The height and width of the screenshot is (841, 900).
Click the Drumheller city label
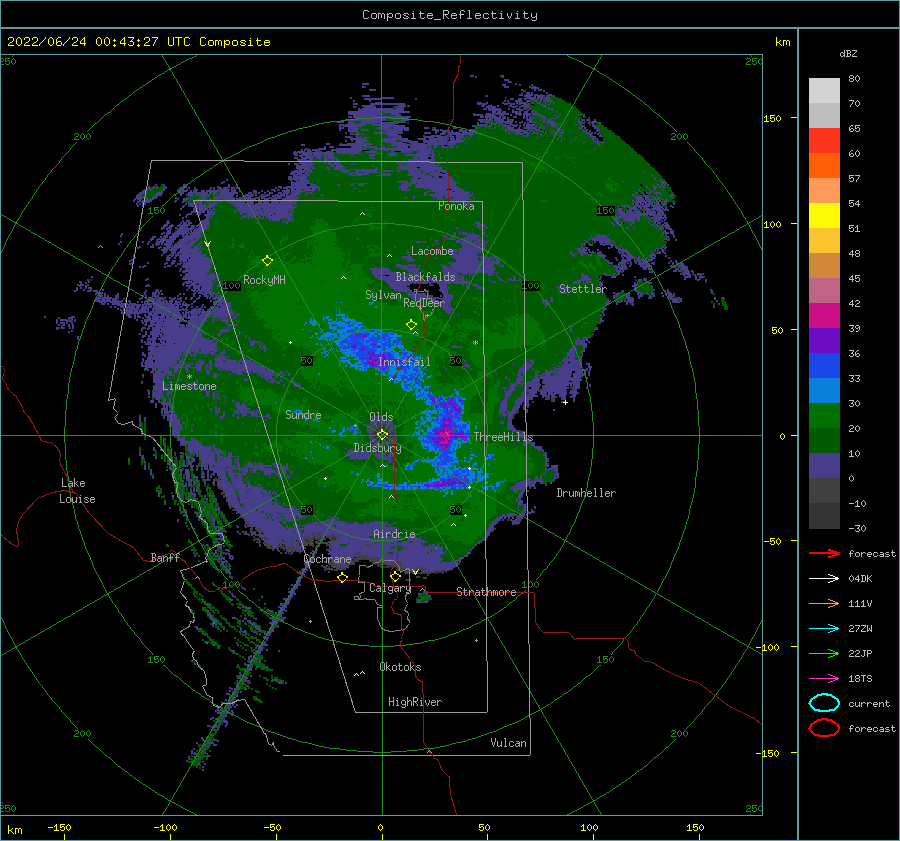point(586,493)
